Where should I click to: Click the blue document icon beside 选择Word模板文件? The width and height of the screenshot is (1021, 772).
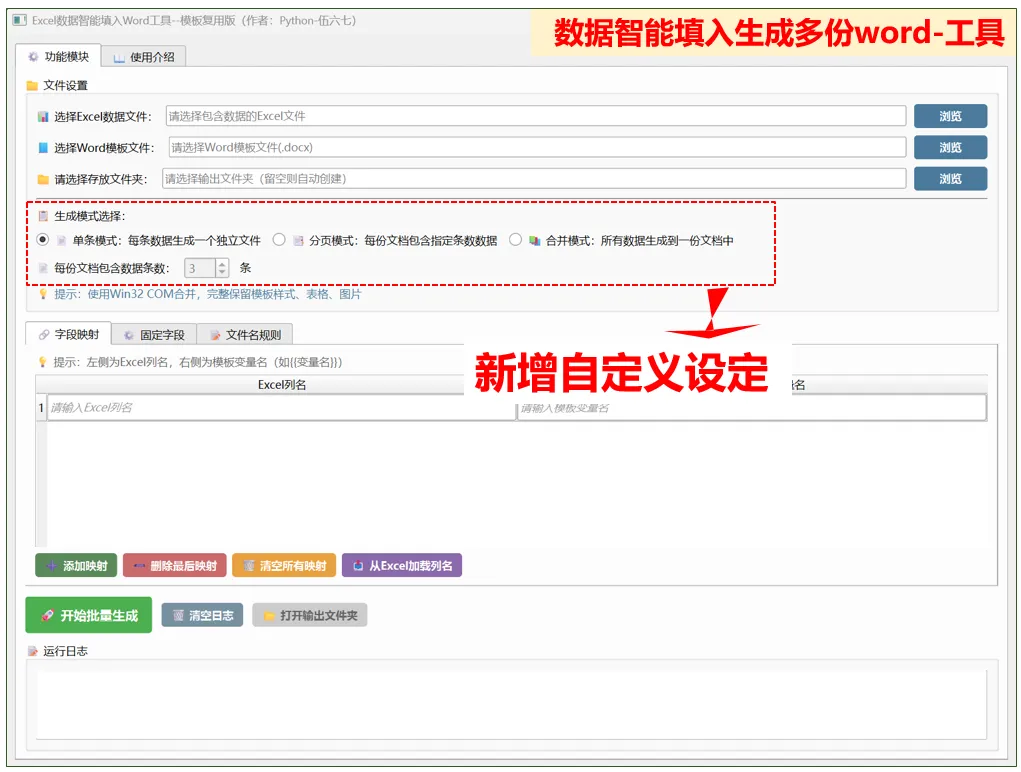point(43,148)
